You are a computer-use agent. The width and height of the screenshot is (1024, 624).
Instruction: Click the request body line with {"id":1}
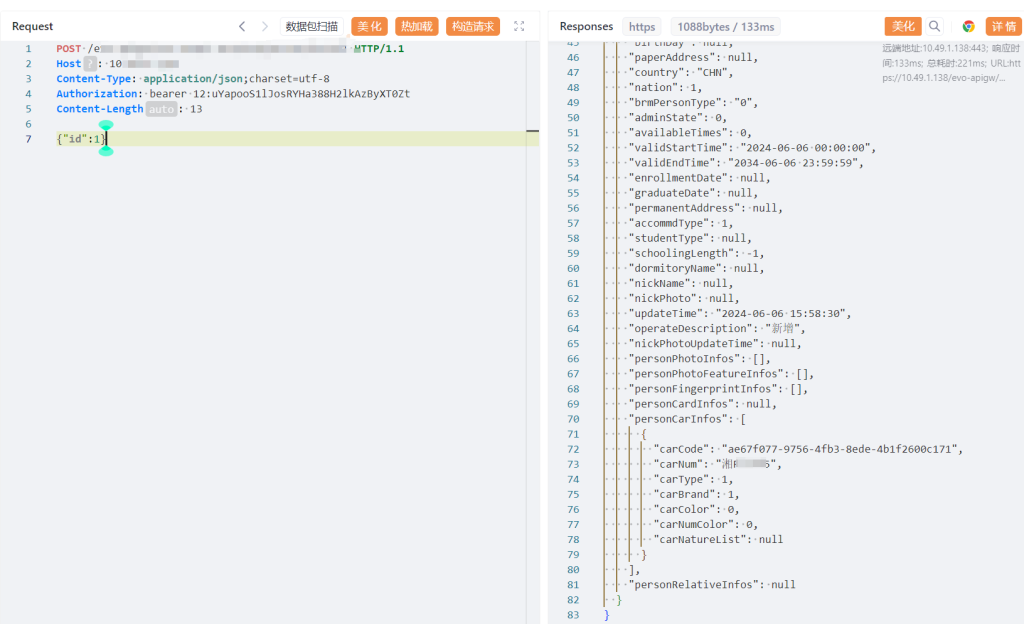pyautogui.click(x=80, y=139)
